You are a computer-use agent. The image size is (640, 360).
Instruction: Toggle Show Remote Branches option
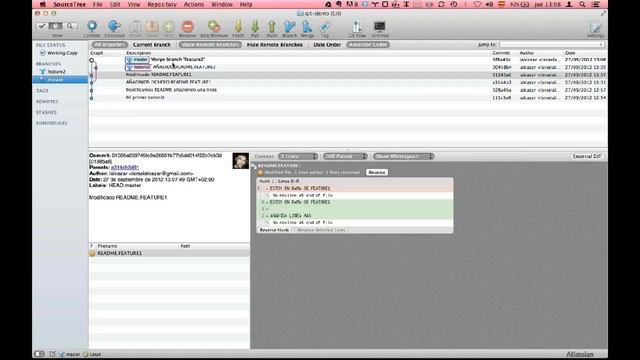[210, 44]
